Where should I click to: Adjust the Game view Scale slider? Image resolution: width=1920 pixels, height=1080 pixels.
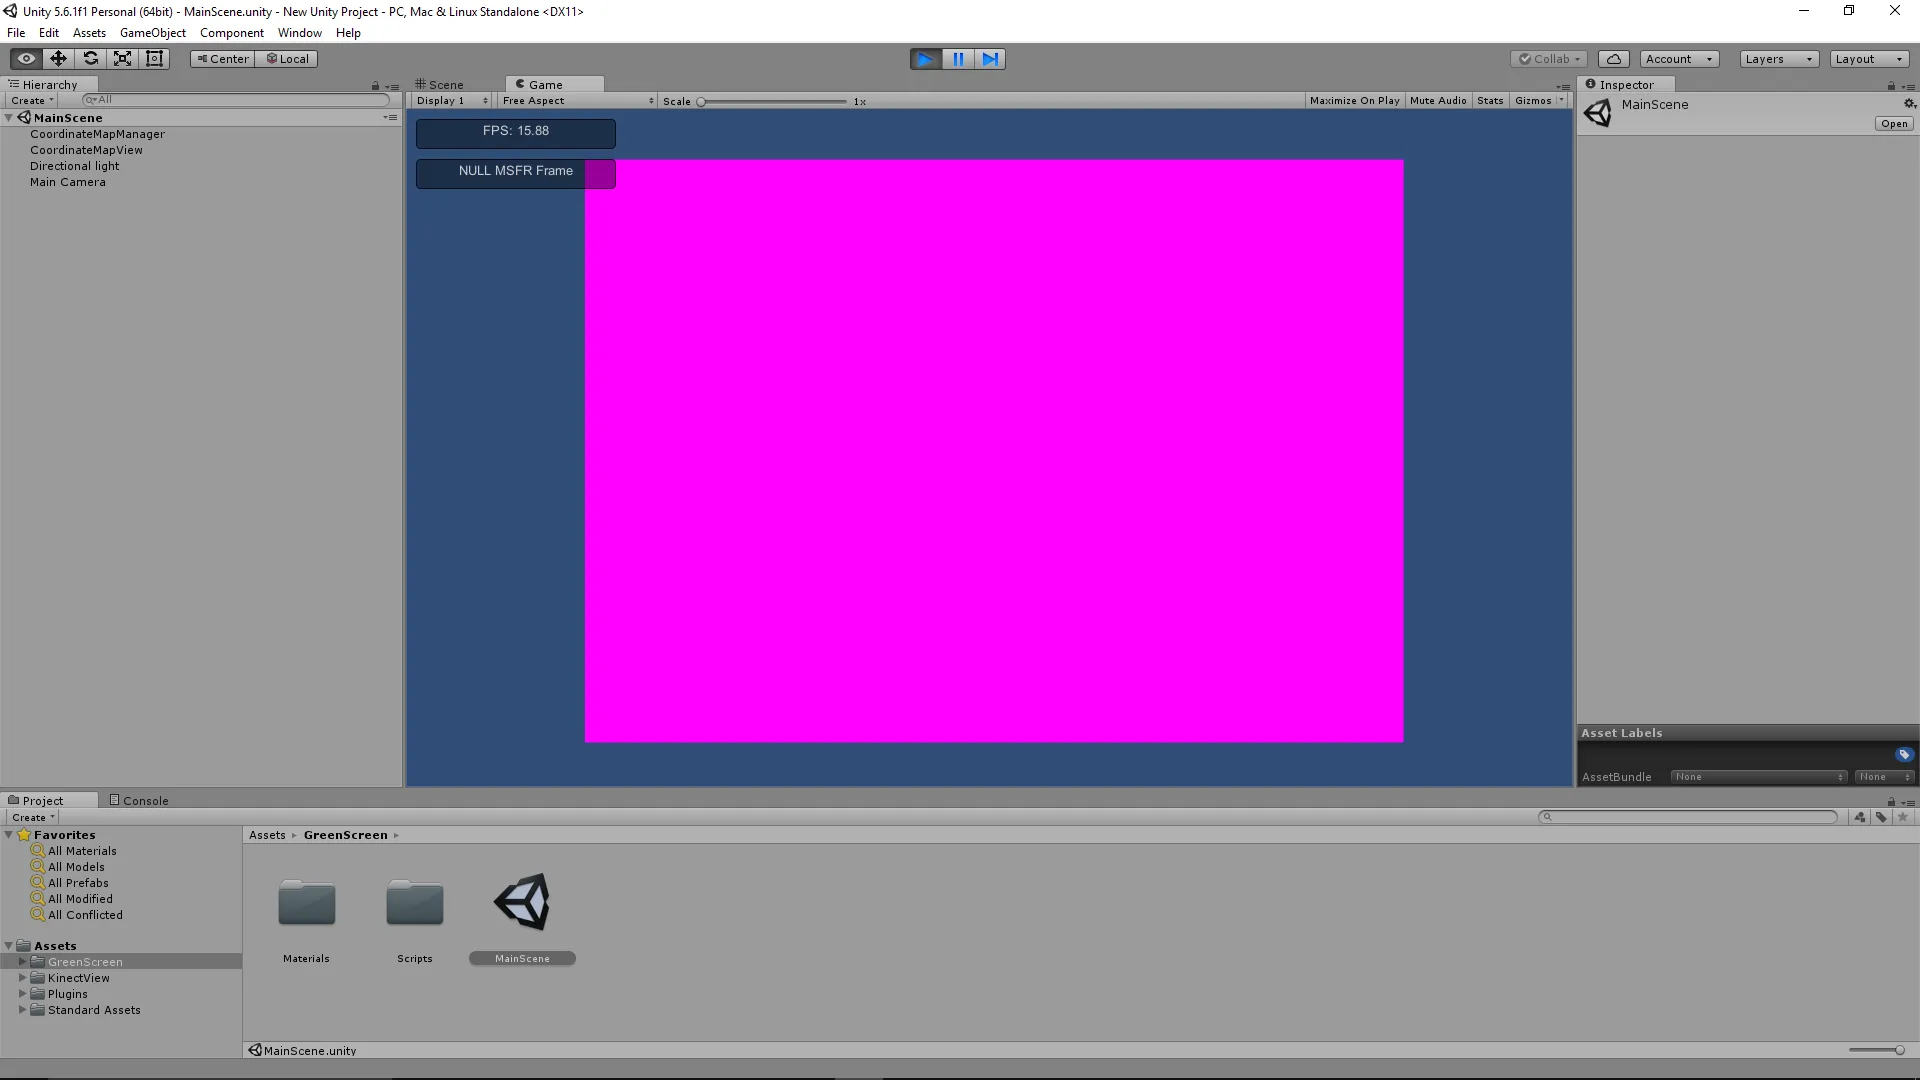[x=702, y=102]
